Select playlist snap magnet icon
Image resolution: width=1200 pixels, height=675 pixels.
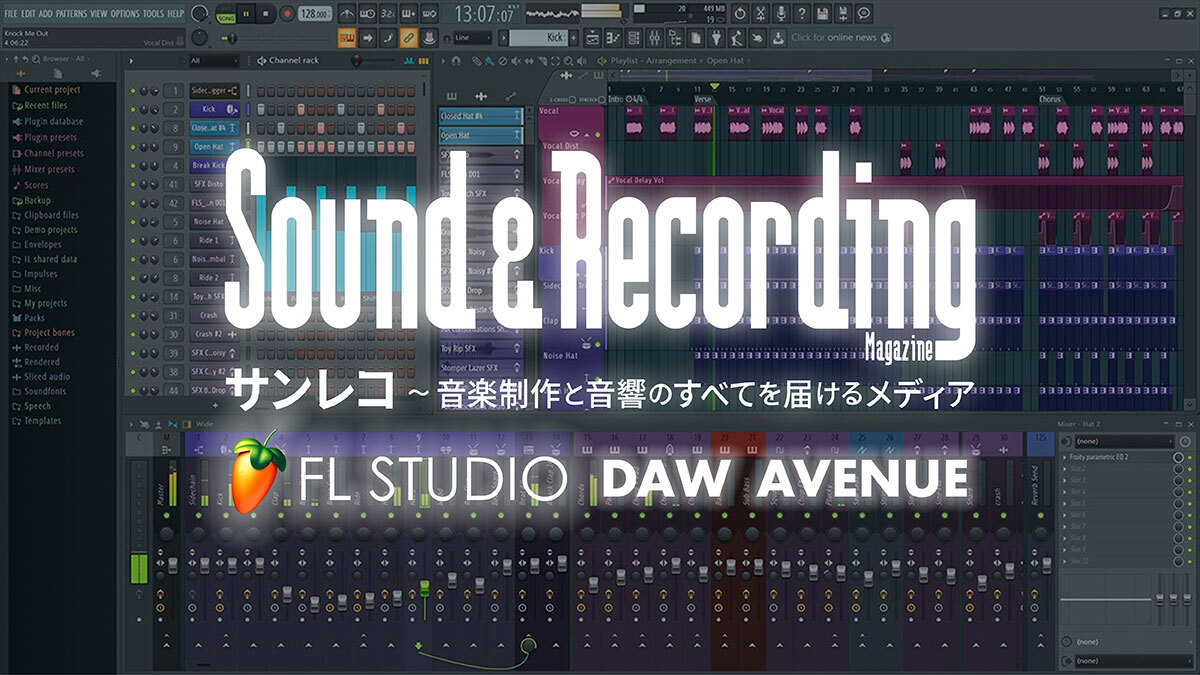(x=456, y=61)
